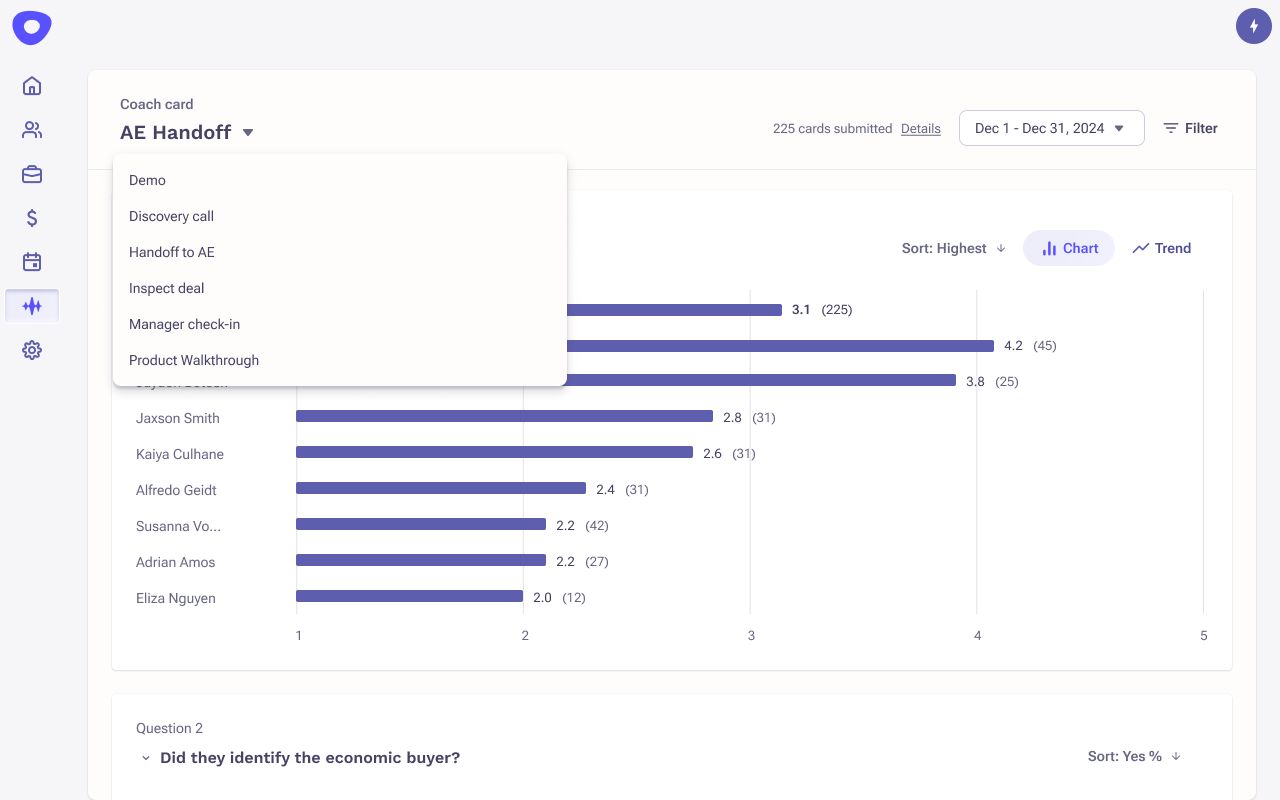Click Alfredo Geidt's 2.4 bar
1280x800 pixels.
pyautogui.click(x=441, y=488)
